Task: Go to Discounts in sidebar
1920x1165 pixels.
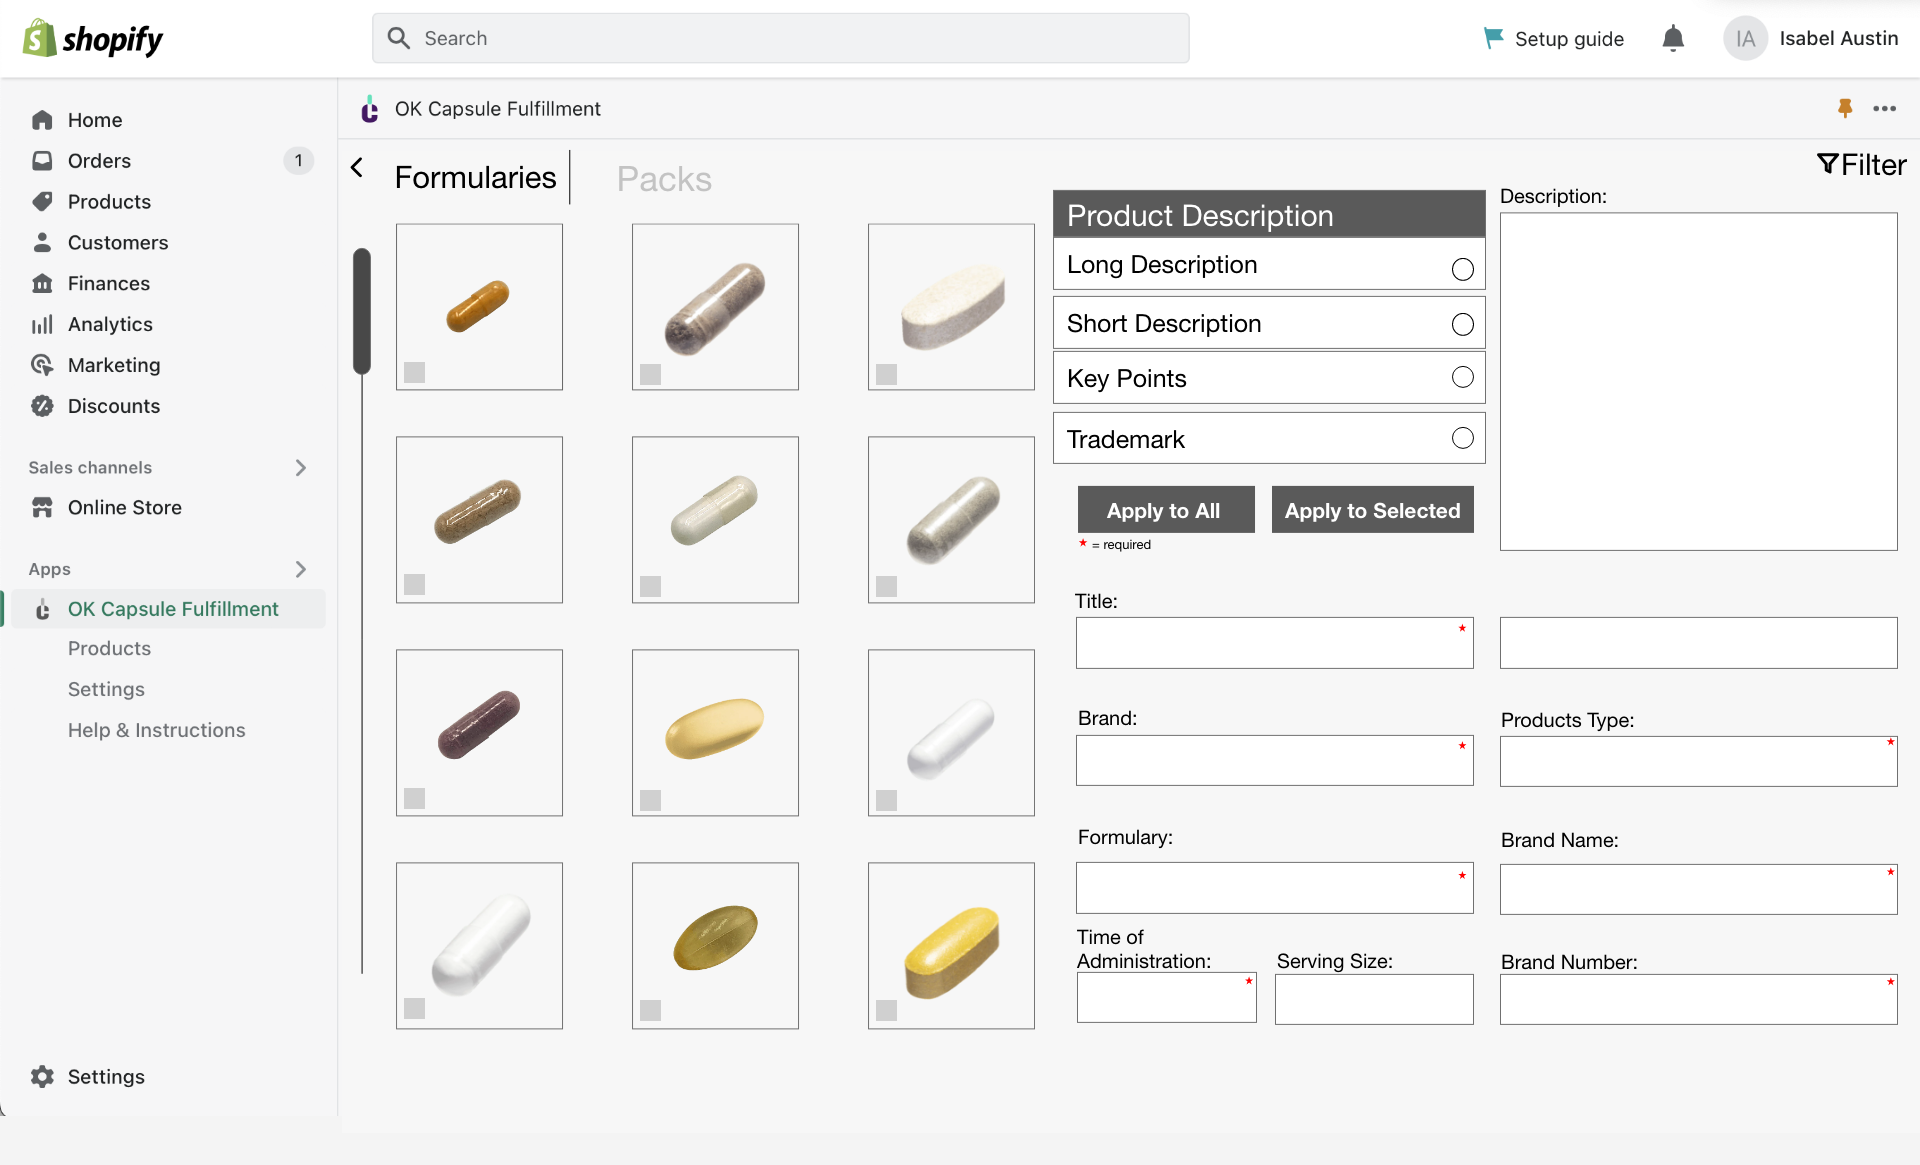Action: coord(113,406)
